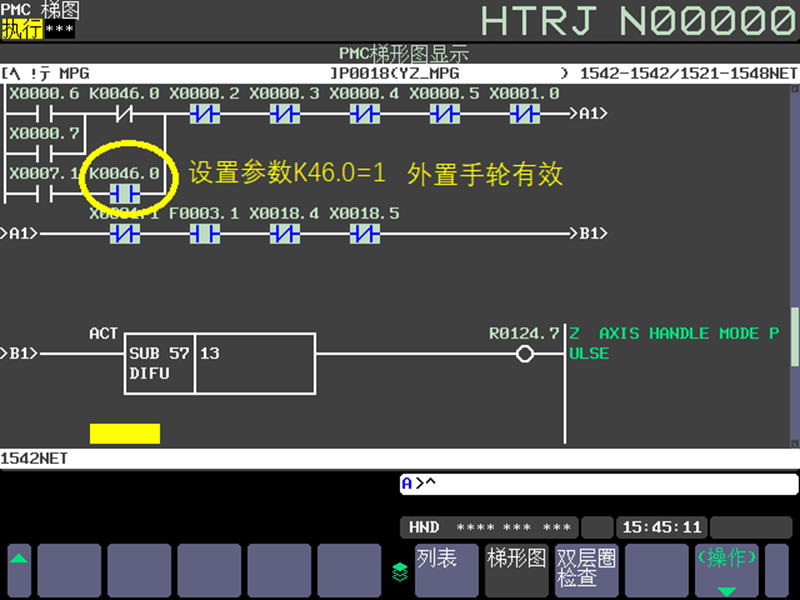The width and height of the screenshot is (800, 600).
Task: Click the X0000.6 normally-open contact
Action: pos(45,113)
